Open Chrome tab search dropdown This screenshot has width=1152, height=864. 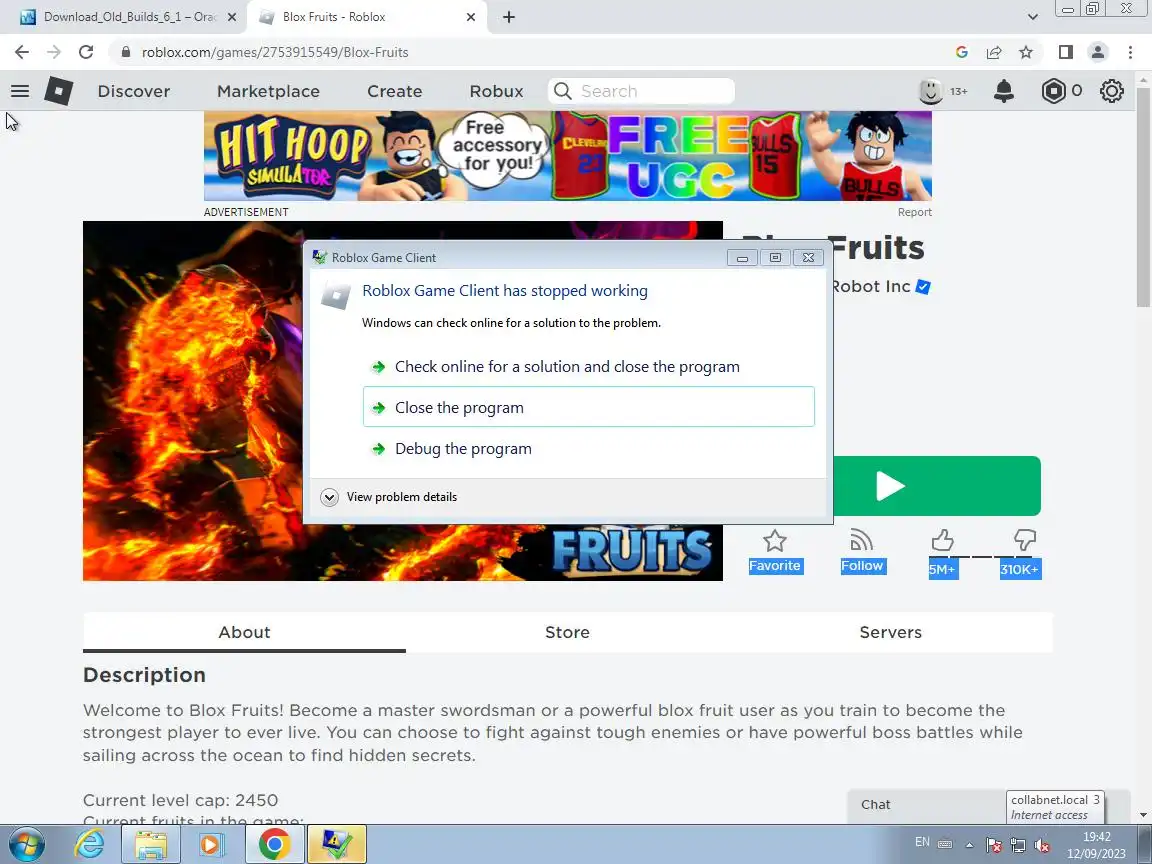1032,17
